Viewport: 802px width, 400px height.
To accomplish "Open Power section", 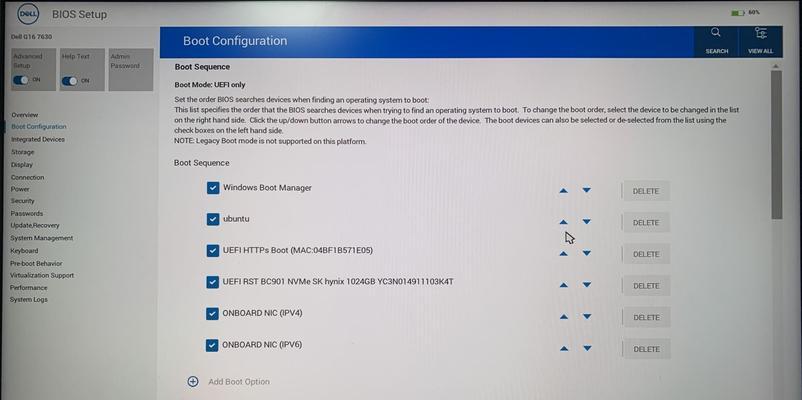I will click(20, 189).
